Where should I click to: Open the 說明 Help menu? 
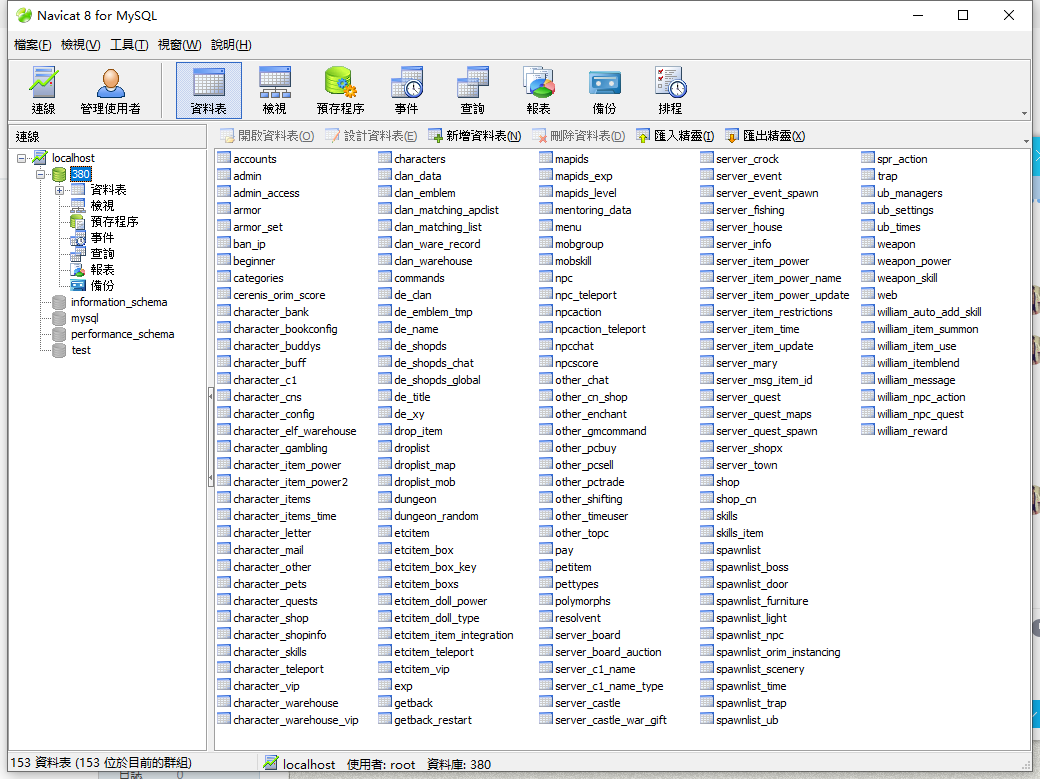point(231,44)
